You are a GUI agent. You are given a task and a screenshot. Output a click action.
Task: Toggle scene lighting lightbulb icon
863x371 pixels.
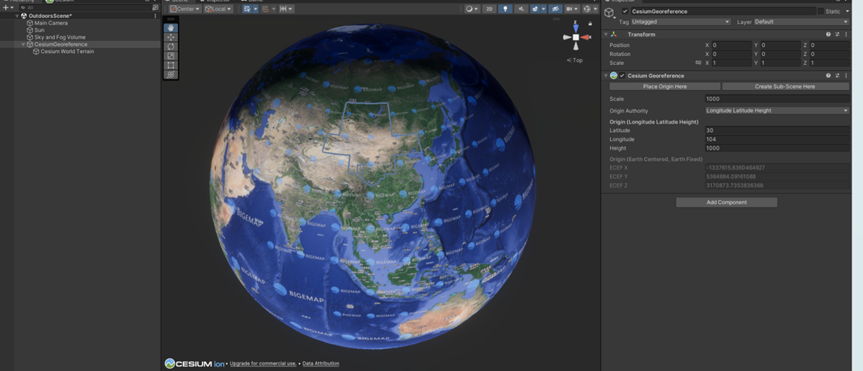point(506,9)
